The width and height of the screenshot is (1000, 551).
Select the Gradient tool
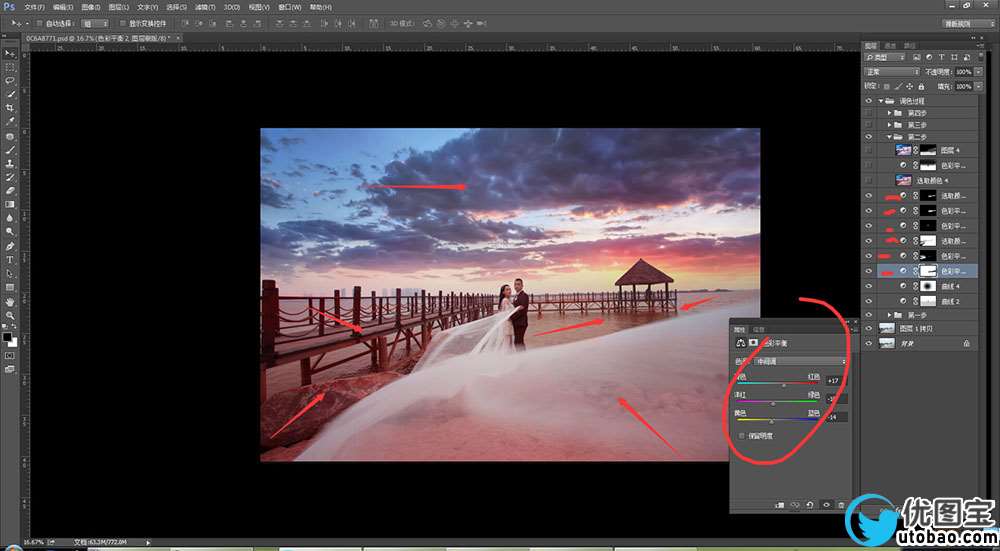[10, 204]
